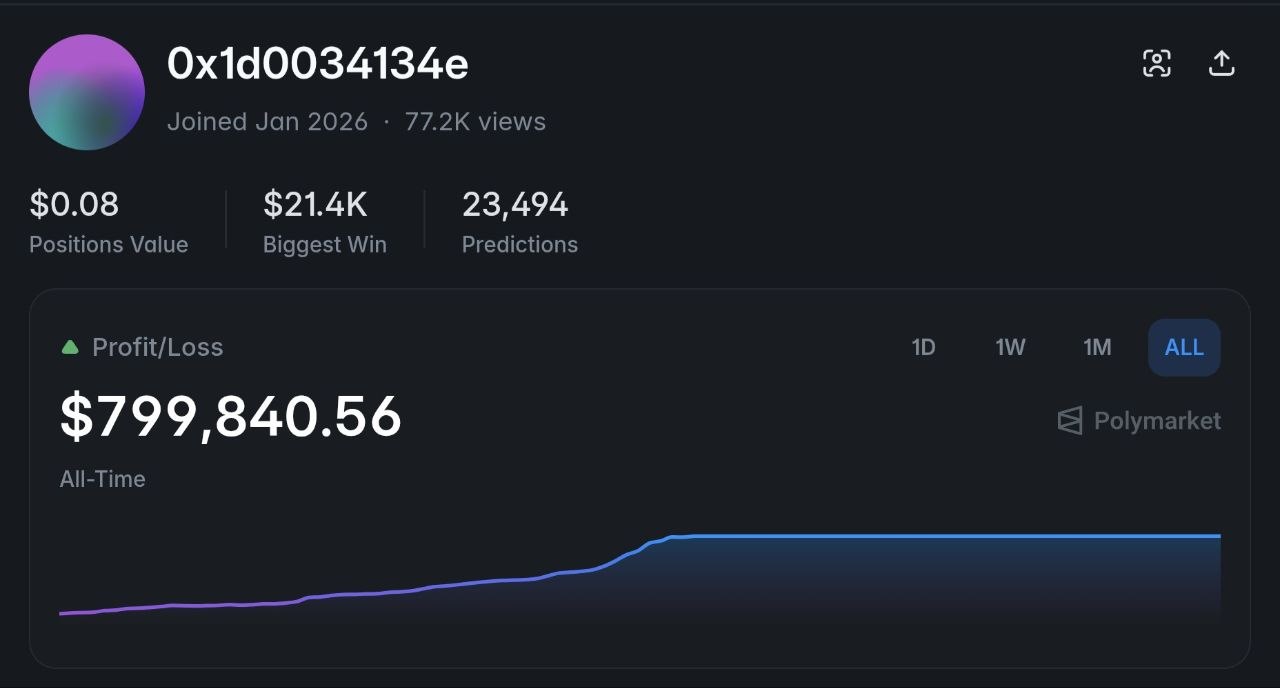Screen dimensions: 1280x688
Task: Click the Polymarket logo icon
Action: [1068, 421]
